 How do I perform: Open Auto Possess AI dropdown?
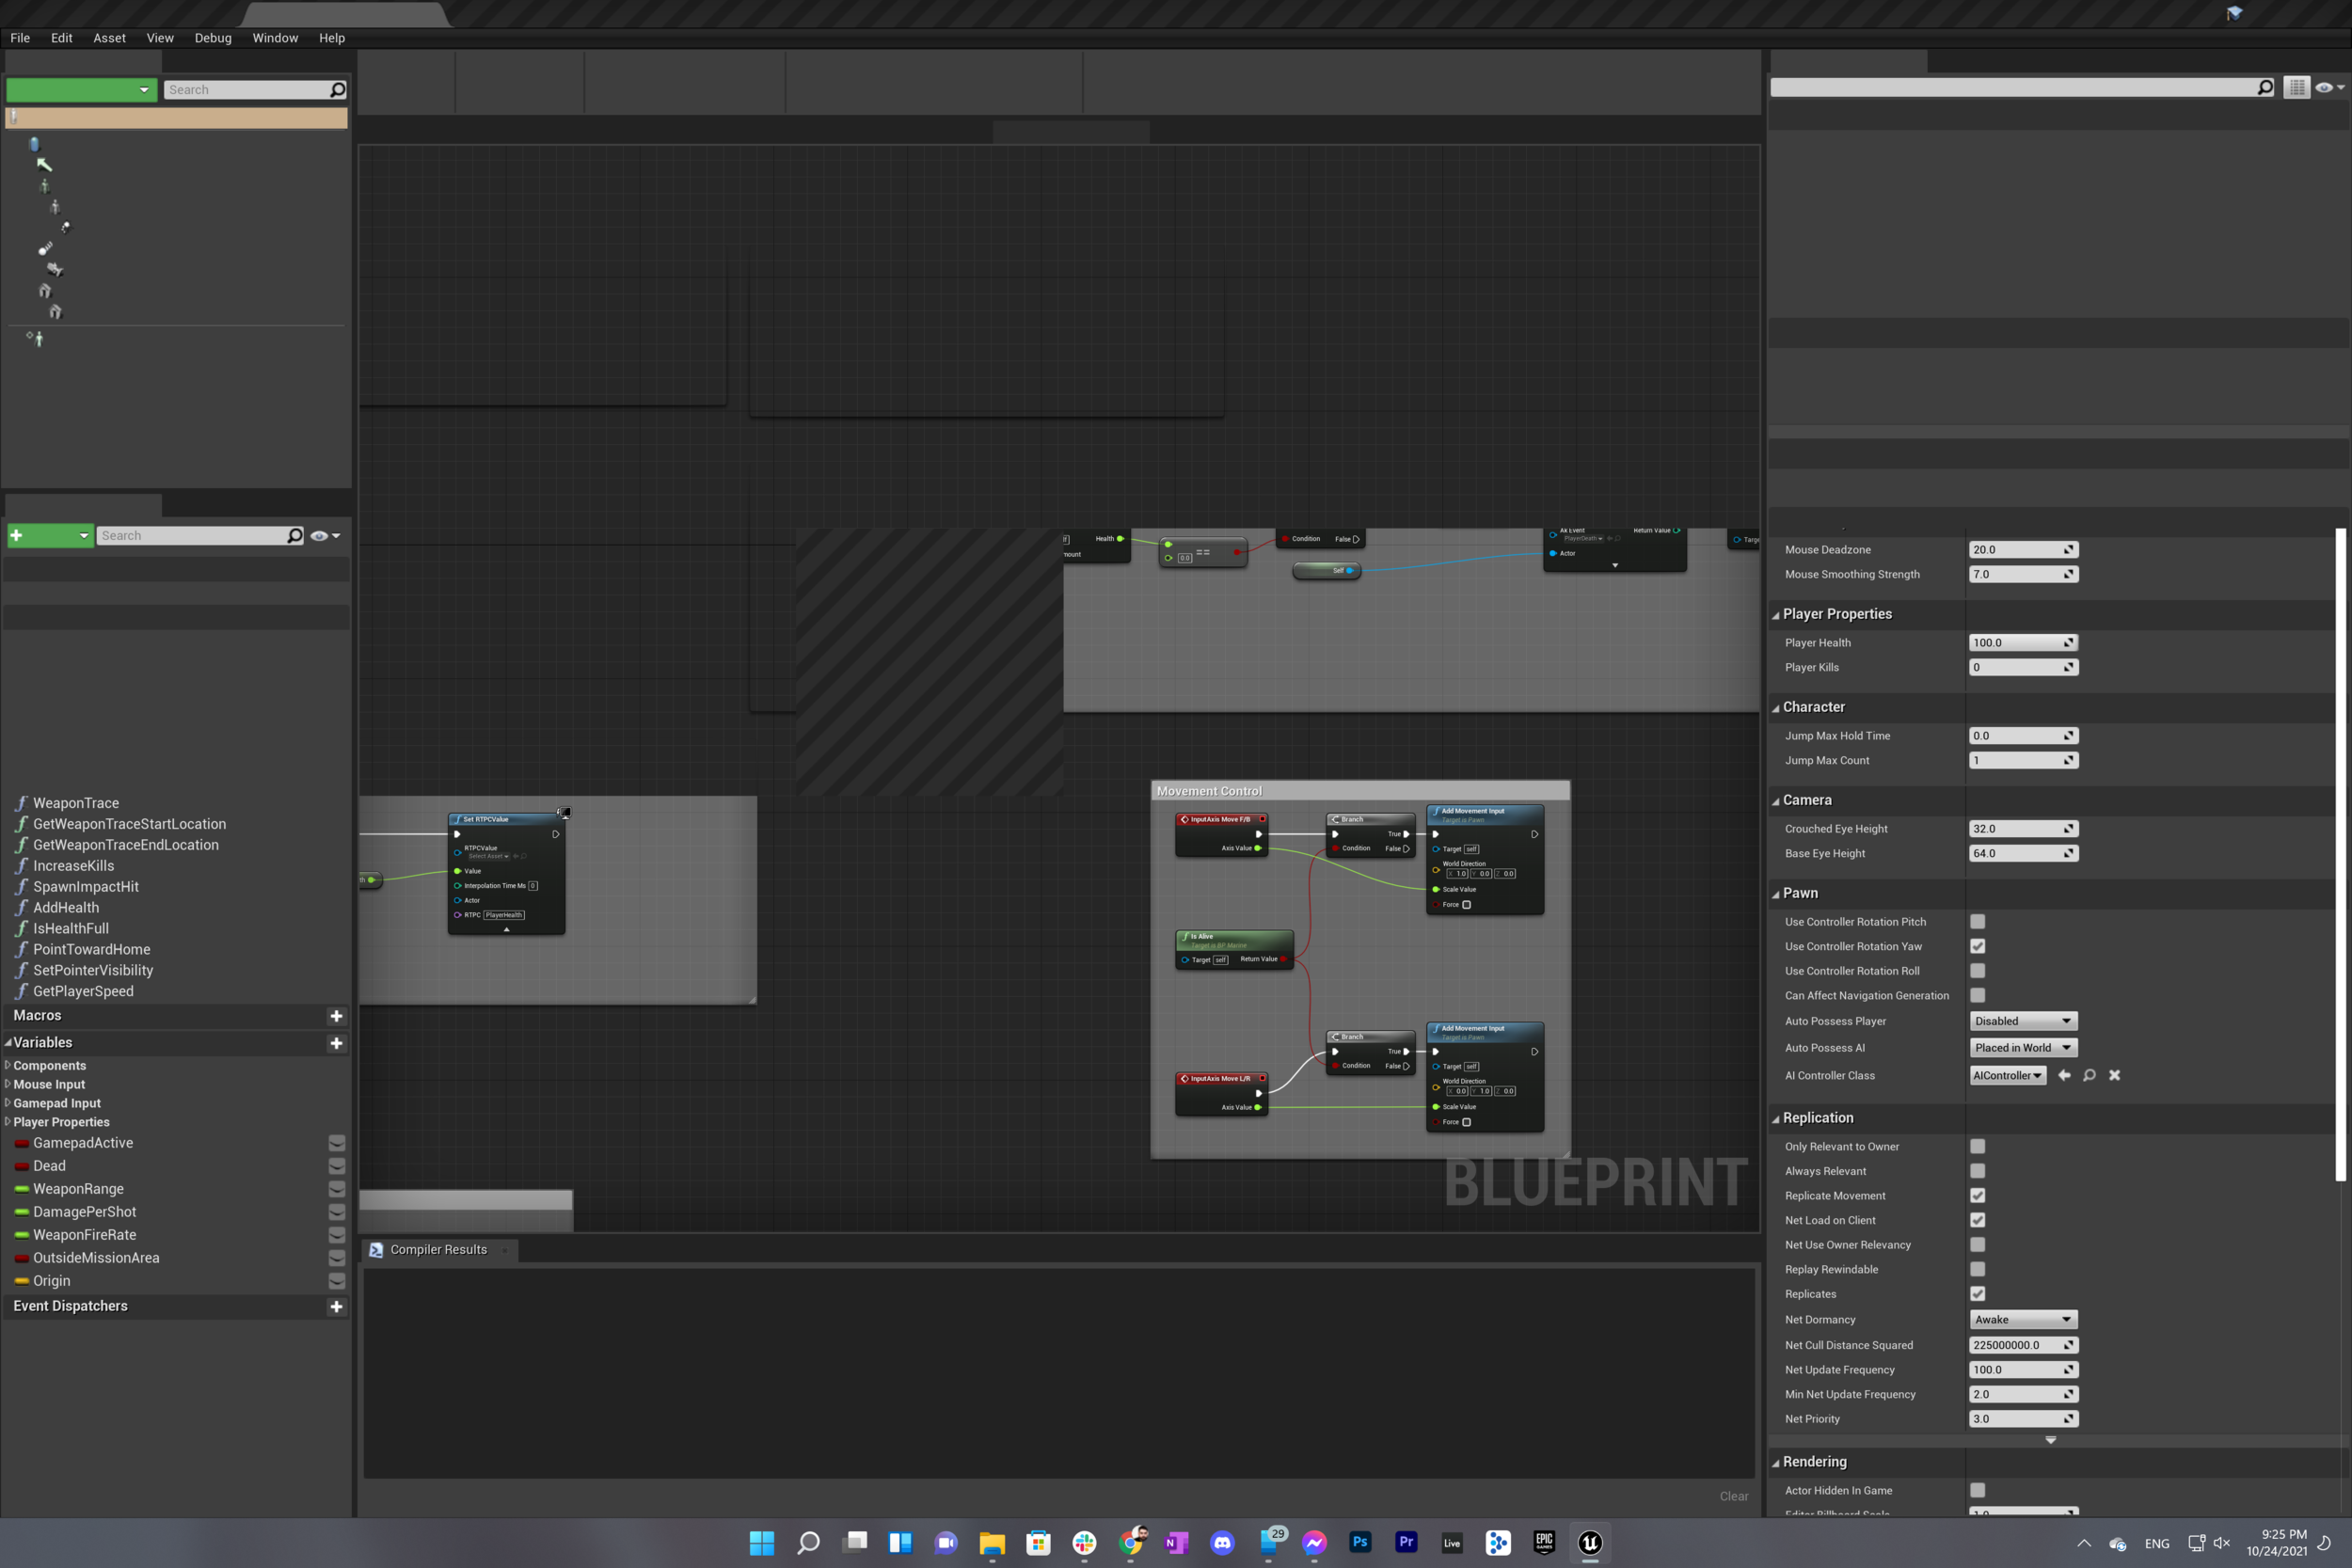coord(2023,1048)
